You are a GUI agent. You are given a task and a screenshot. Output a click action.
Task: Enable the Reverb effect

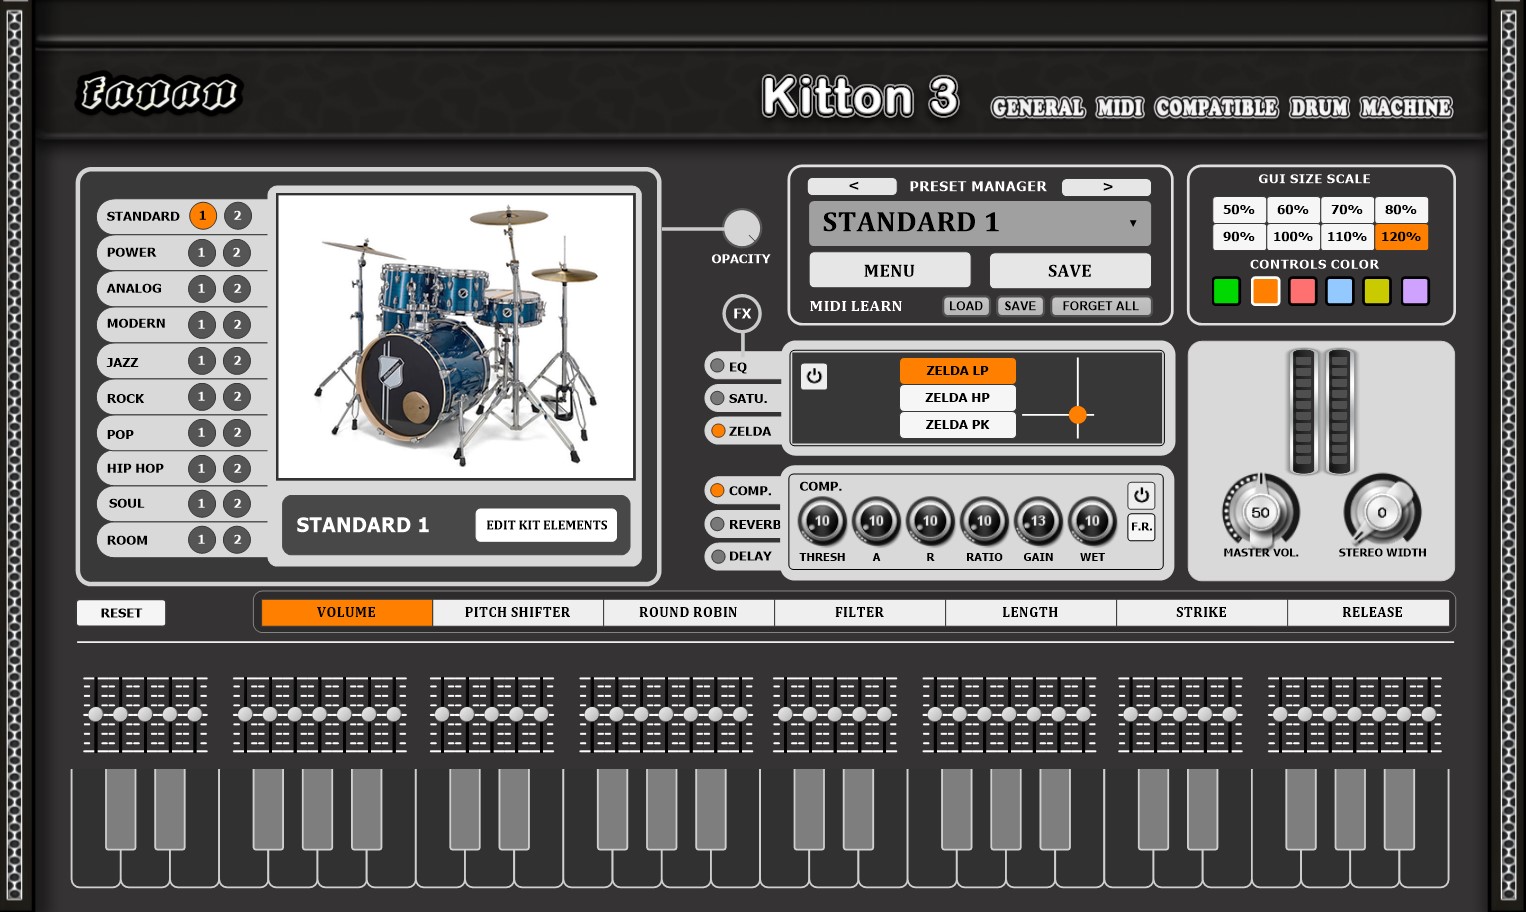pos(717,524)
